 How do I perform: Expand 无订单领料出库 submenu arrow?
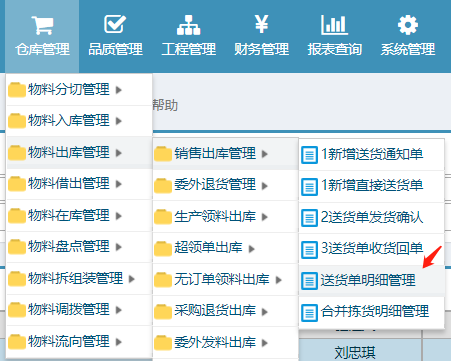[278, 280]
